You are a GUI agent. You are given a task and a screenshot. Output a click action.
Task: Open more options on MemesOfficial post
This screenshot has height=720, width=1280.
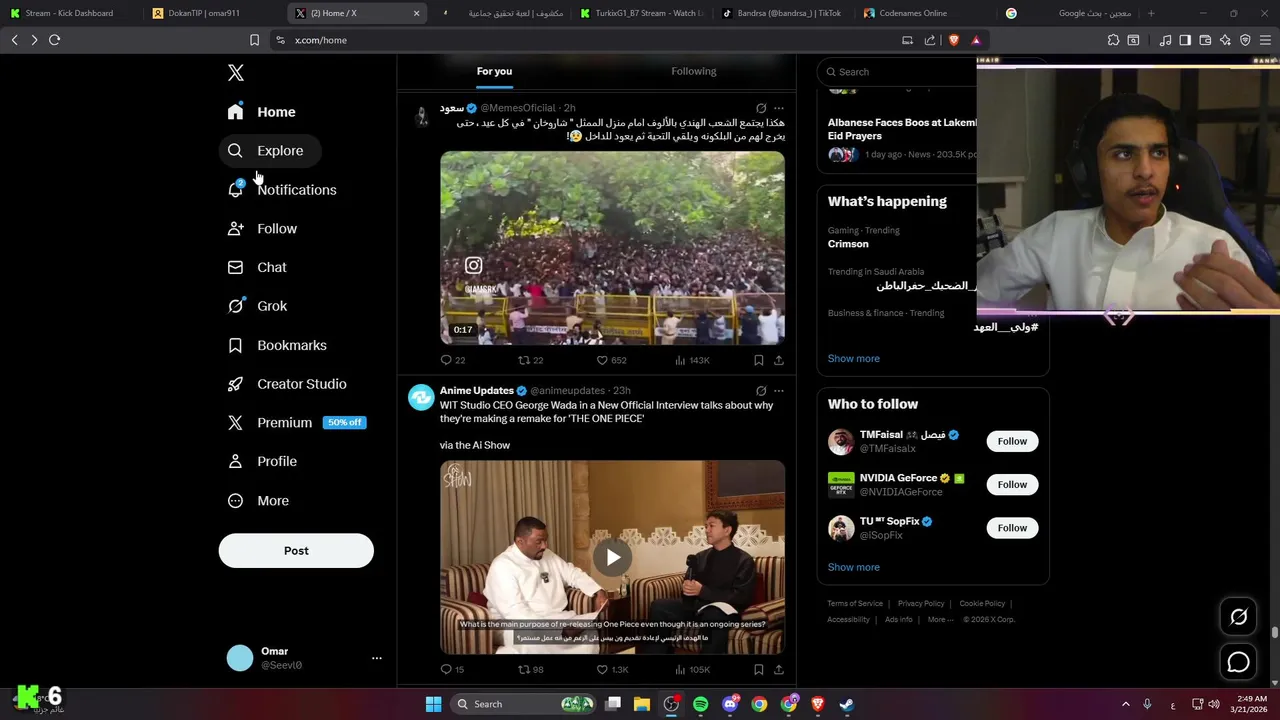tap(779, 108)
